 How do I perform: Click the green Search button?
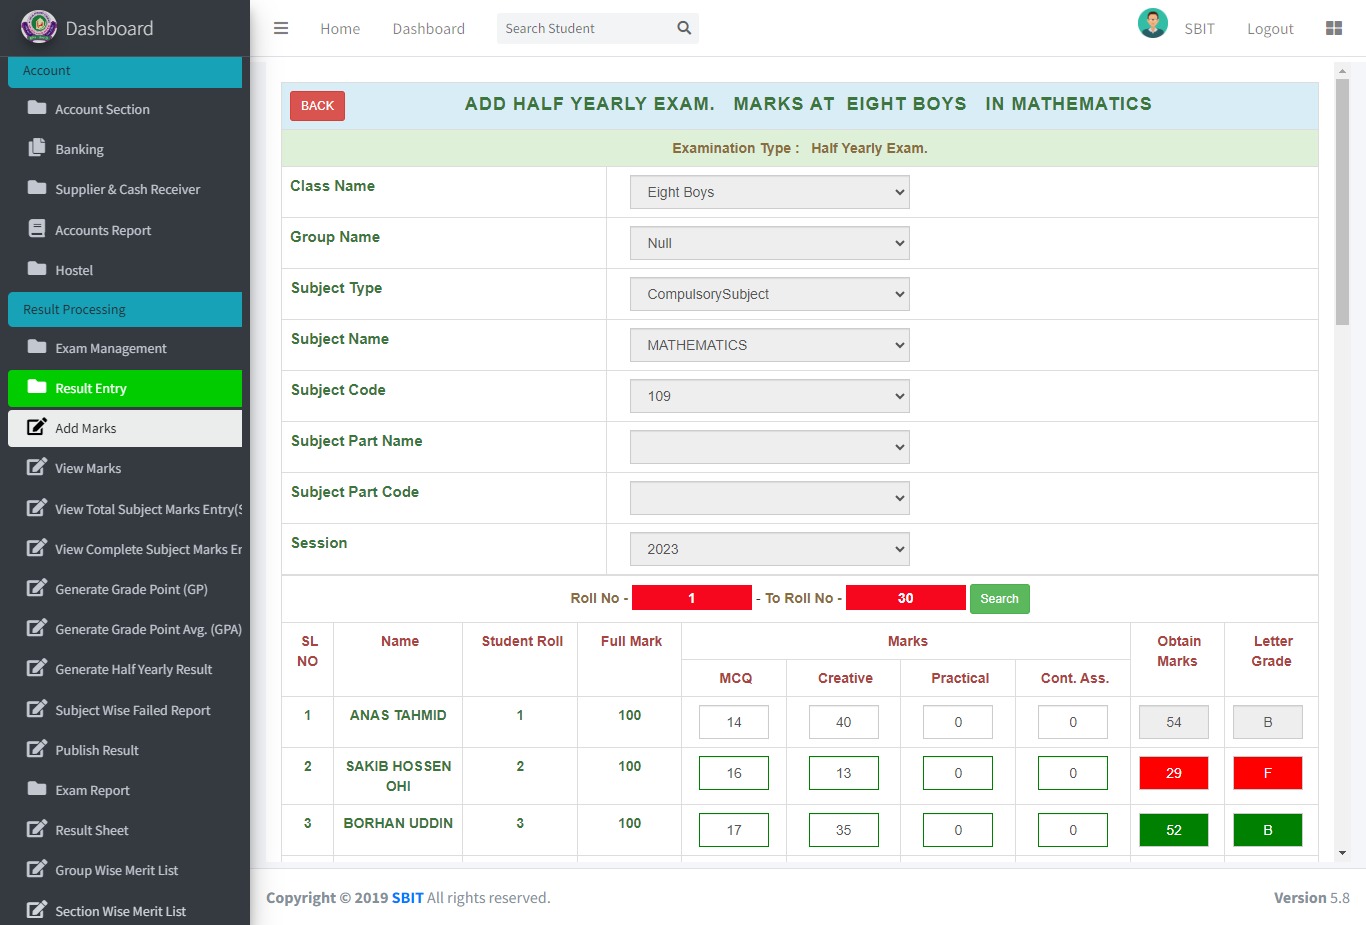[x=999, y=598]
